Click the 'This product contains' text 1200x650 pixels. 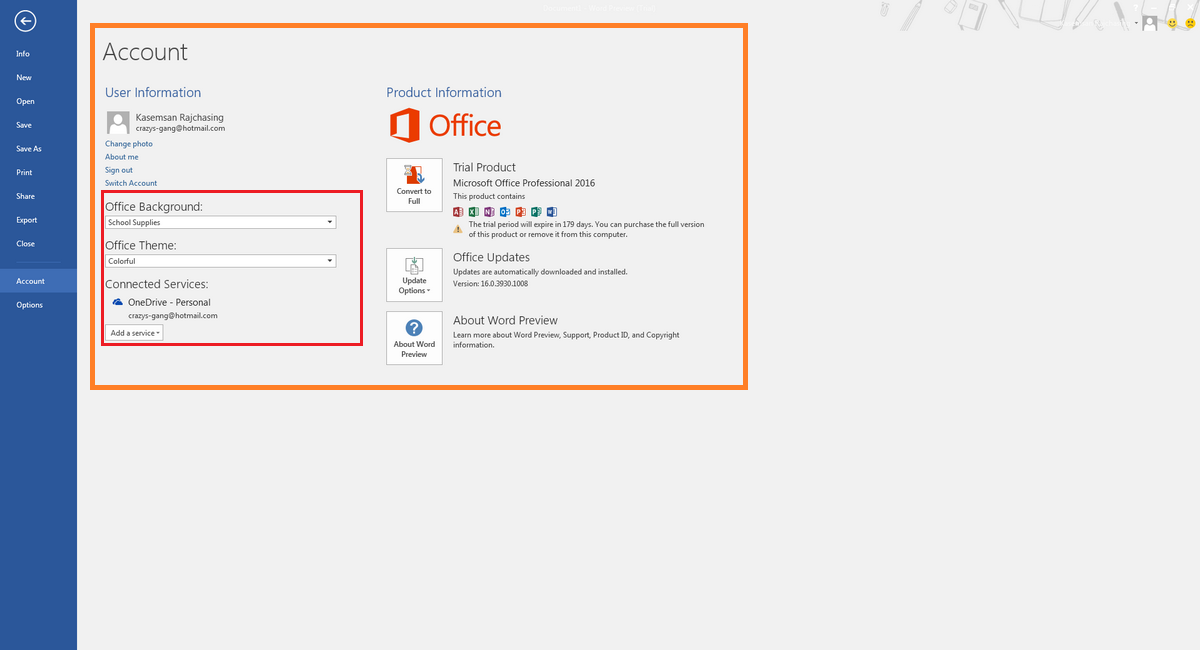pyautogui.click(x=489, y=197)
